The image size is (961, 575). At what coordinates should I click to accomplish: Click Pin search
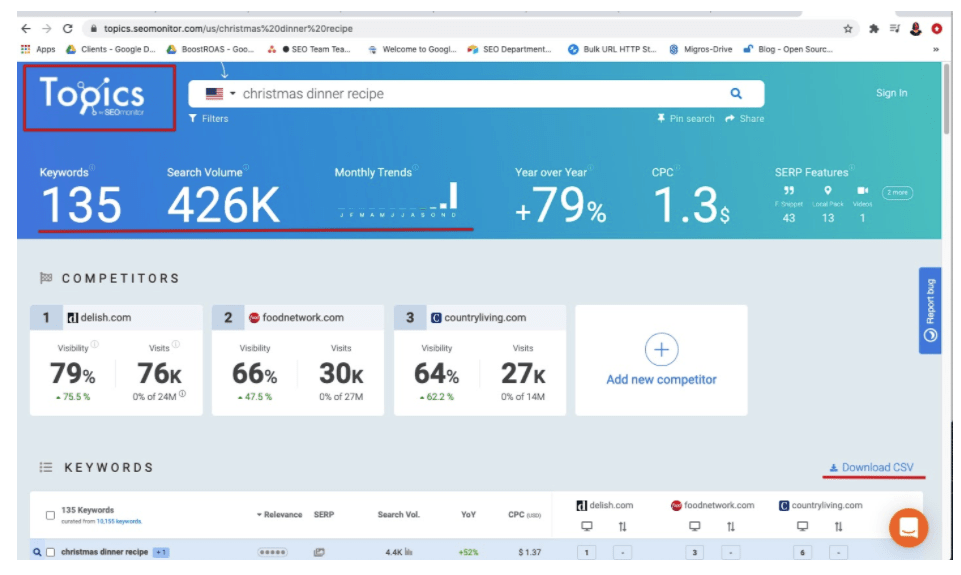tap(686, 118)
